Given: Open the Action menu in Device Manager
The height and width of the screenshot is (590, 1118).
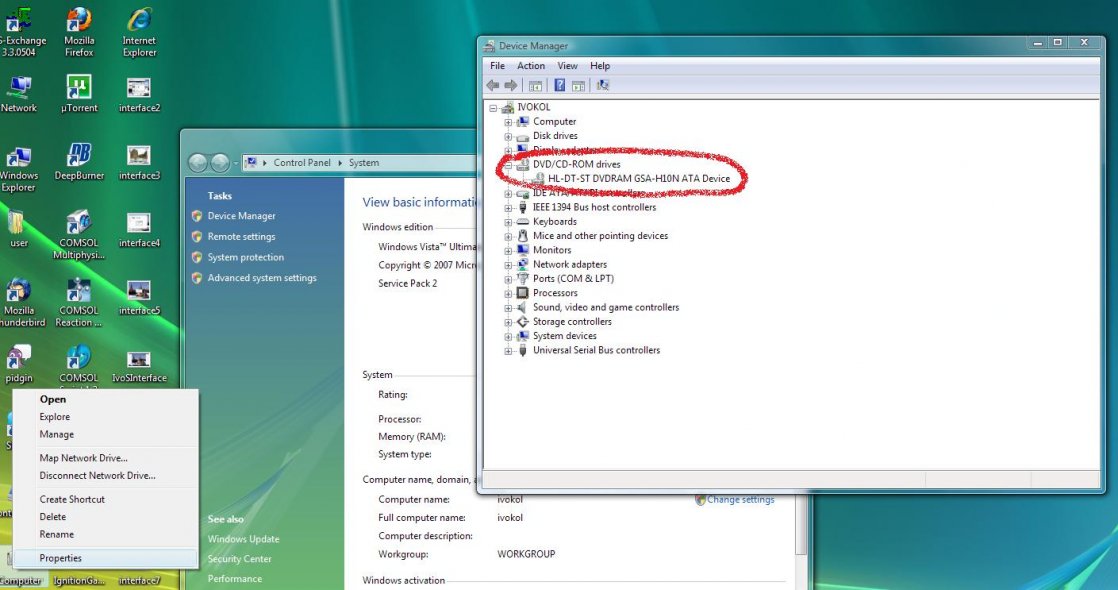Looking at the screenshot, I should 531,66.
